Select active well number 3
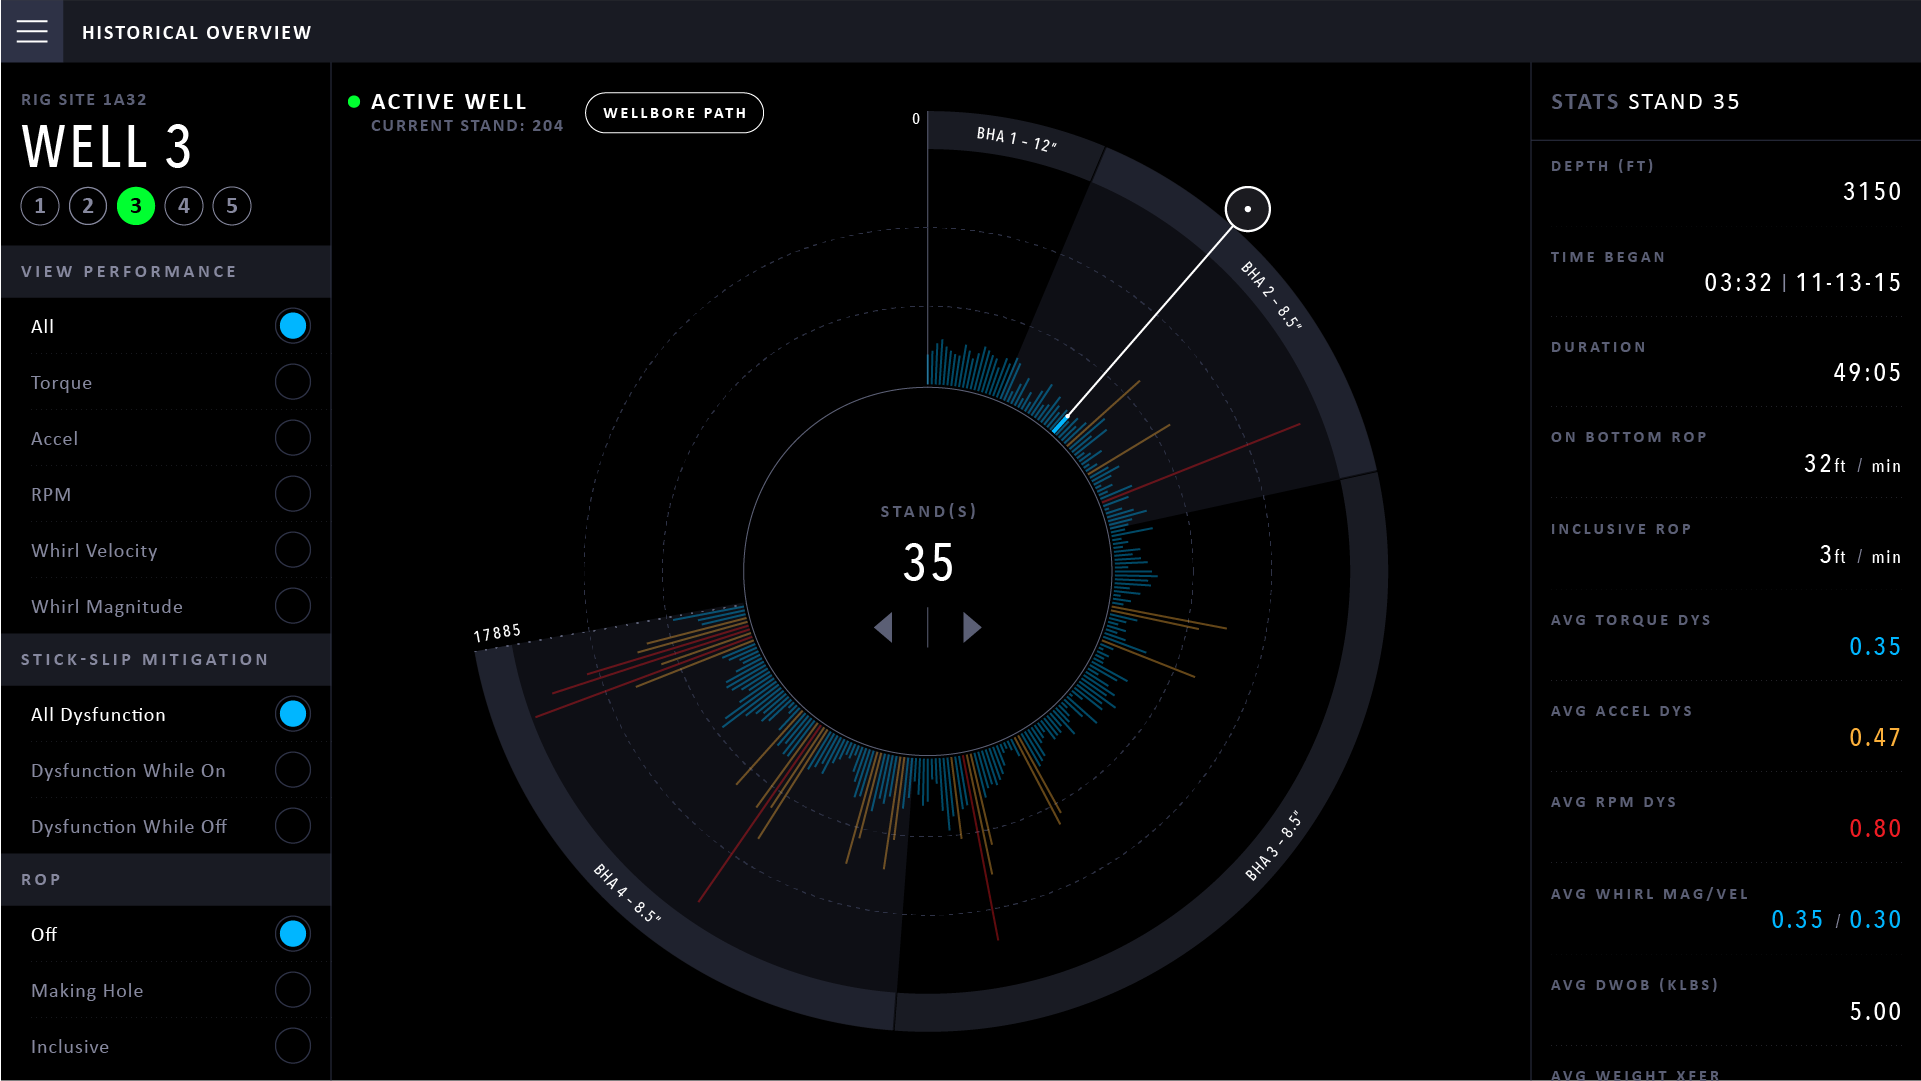The image size is (1921, 1081). 136,206
